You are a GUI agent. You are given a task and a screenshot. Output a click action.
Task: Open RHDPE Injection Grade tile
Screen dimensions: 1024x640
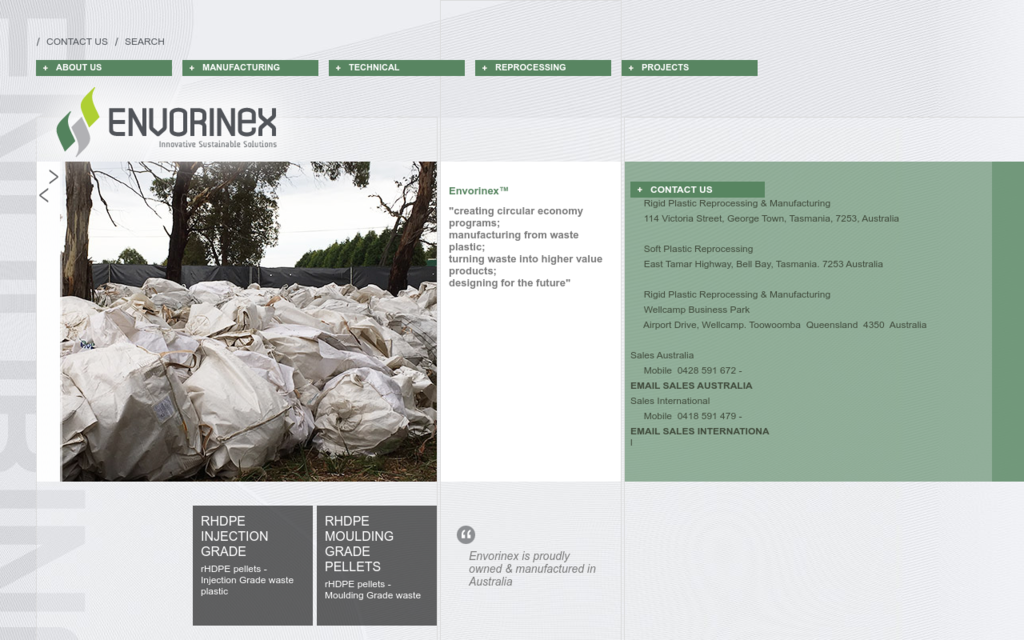coord(252,565)
